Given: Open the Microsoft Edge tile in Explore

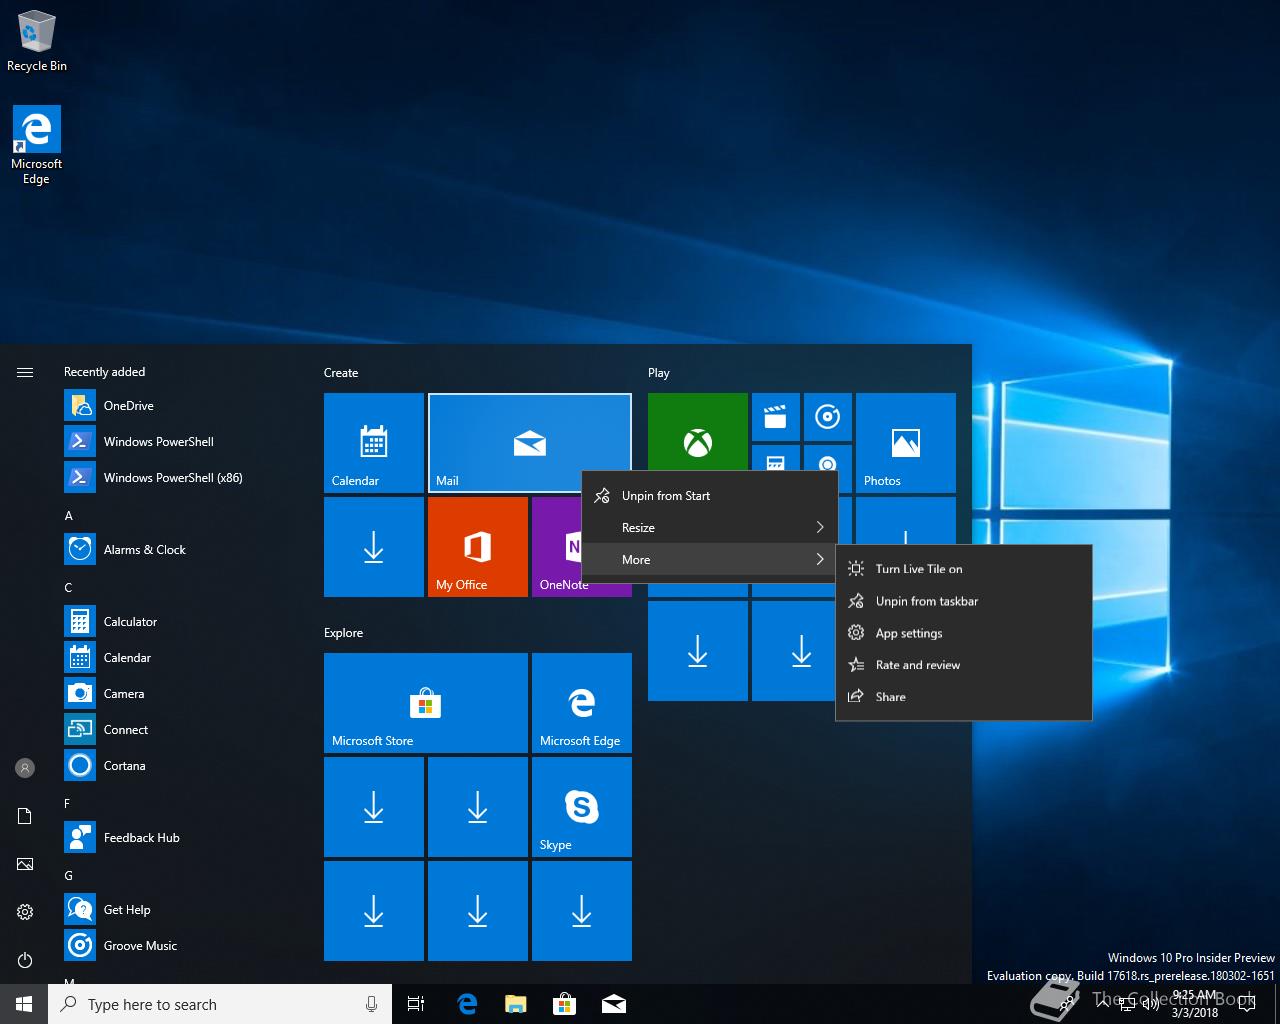Looking at the screenshot, I should tap(582, 703).
